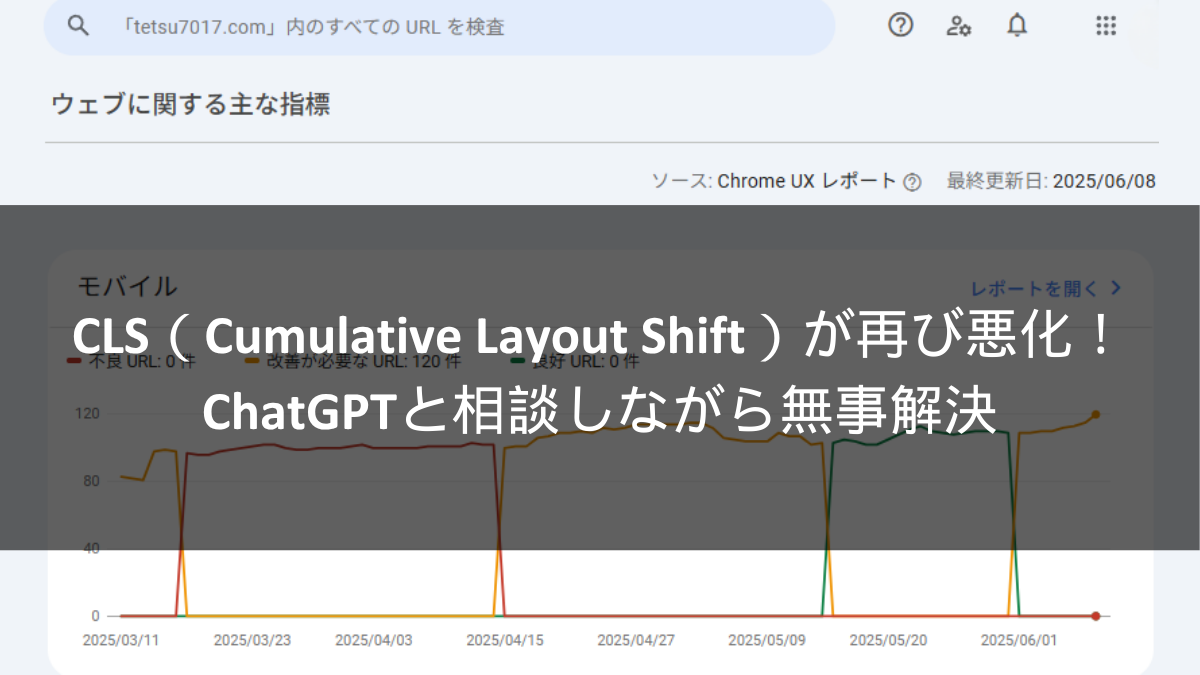This screenshot has width=1200, height=675.
Task: Click the 2025/04/03 date label on the chart
Action: tap(374, 640)
